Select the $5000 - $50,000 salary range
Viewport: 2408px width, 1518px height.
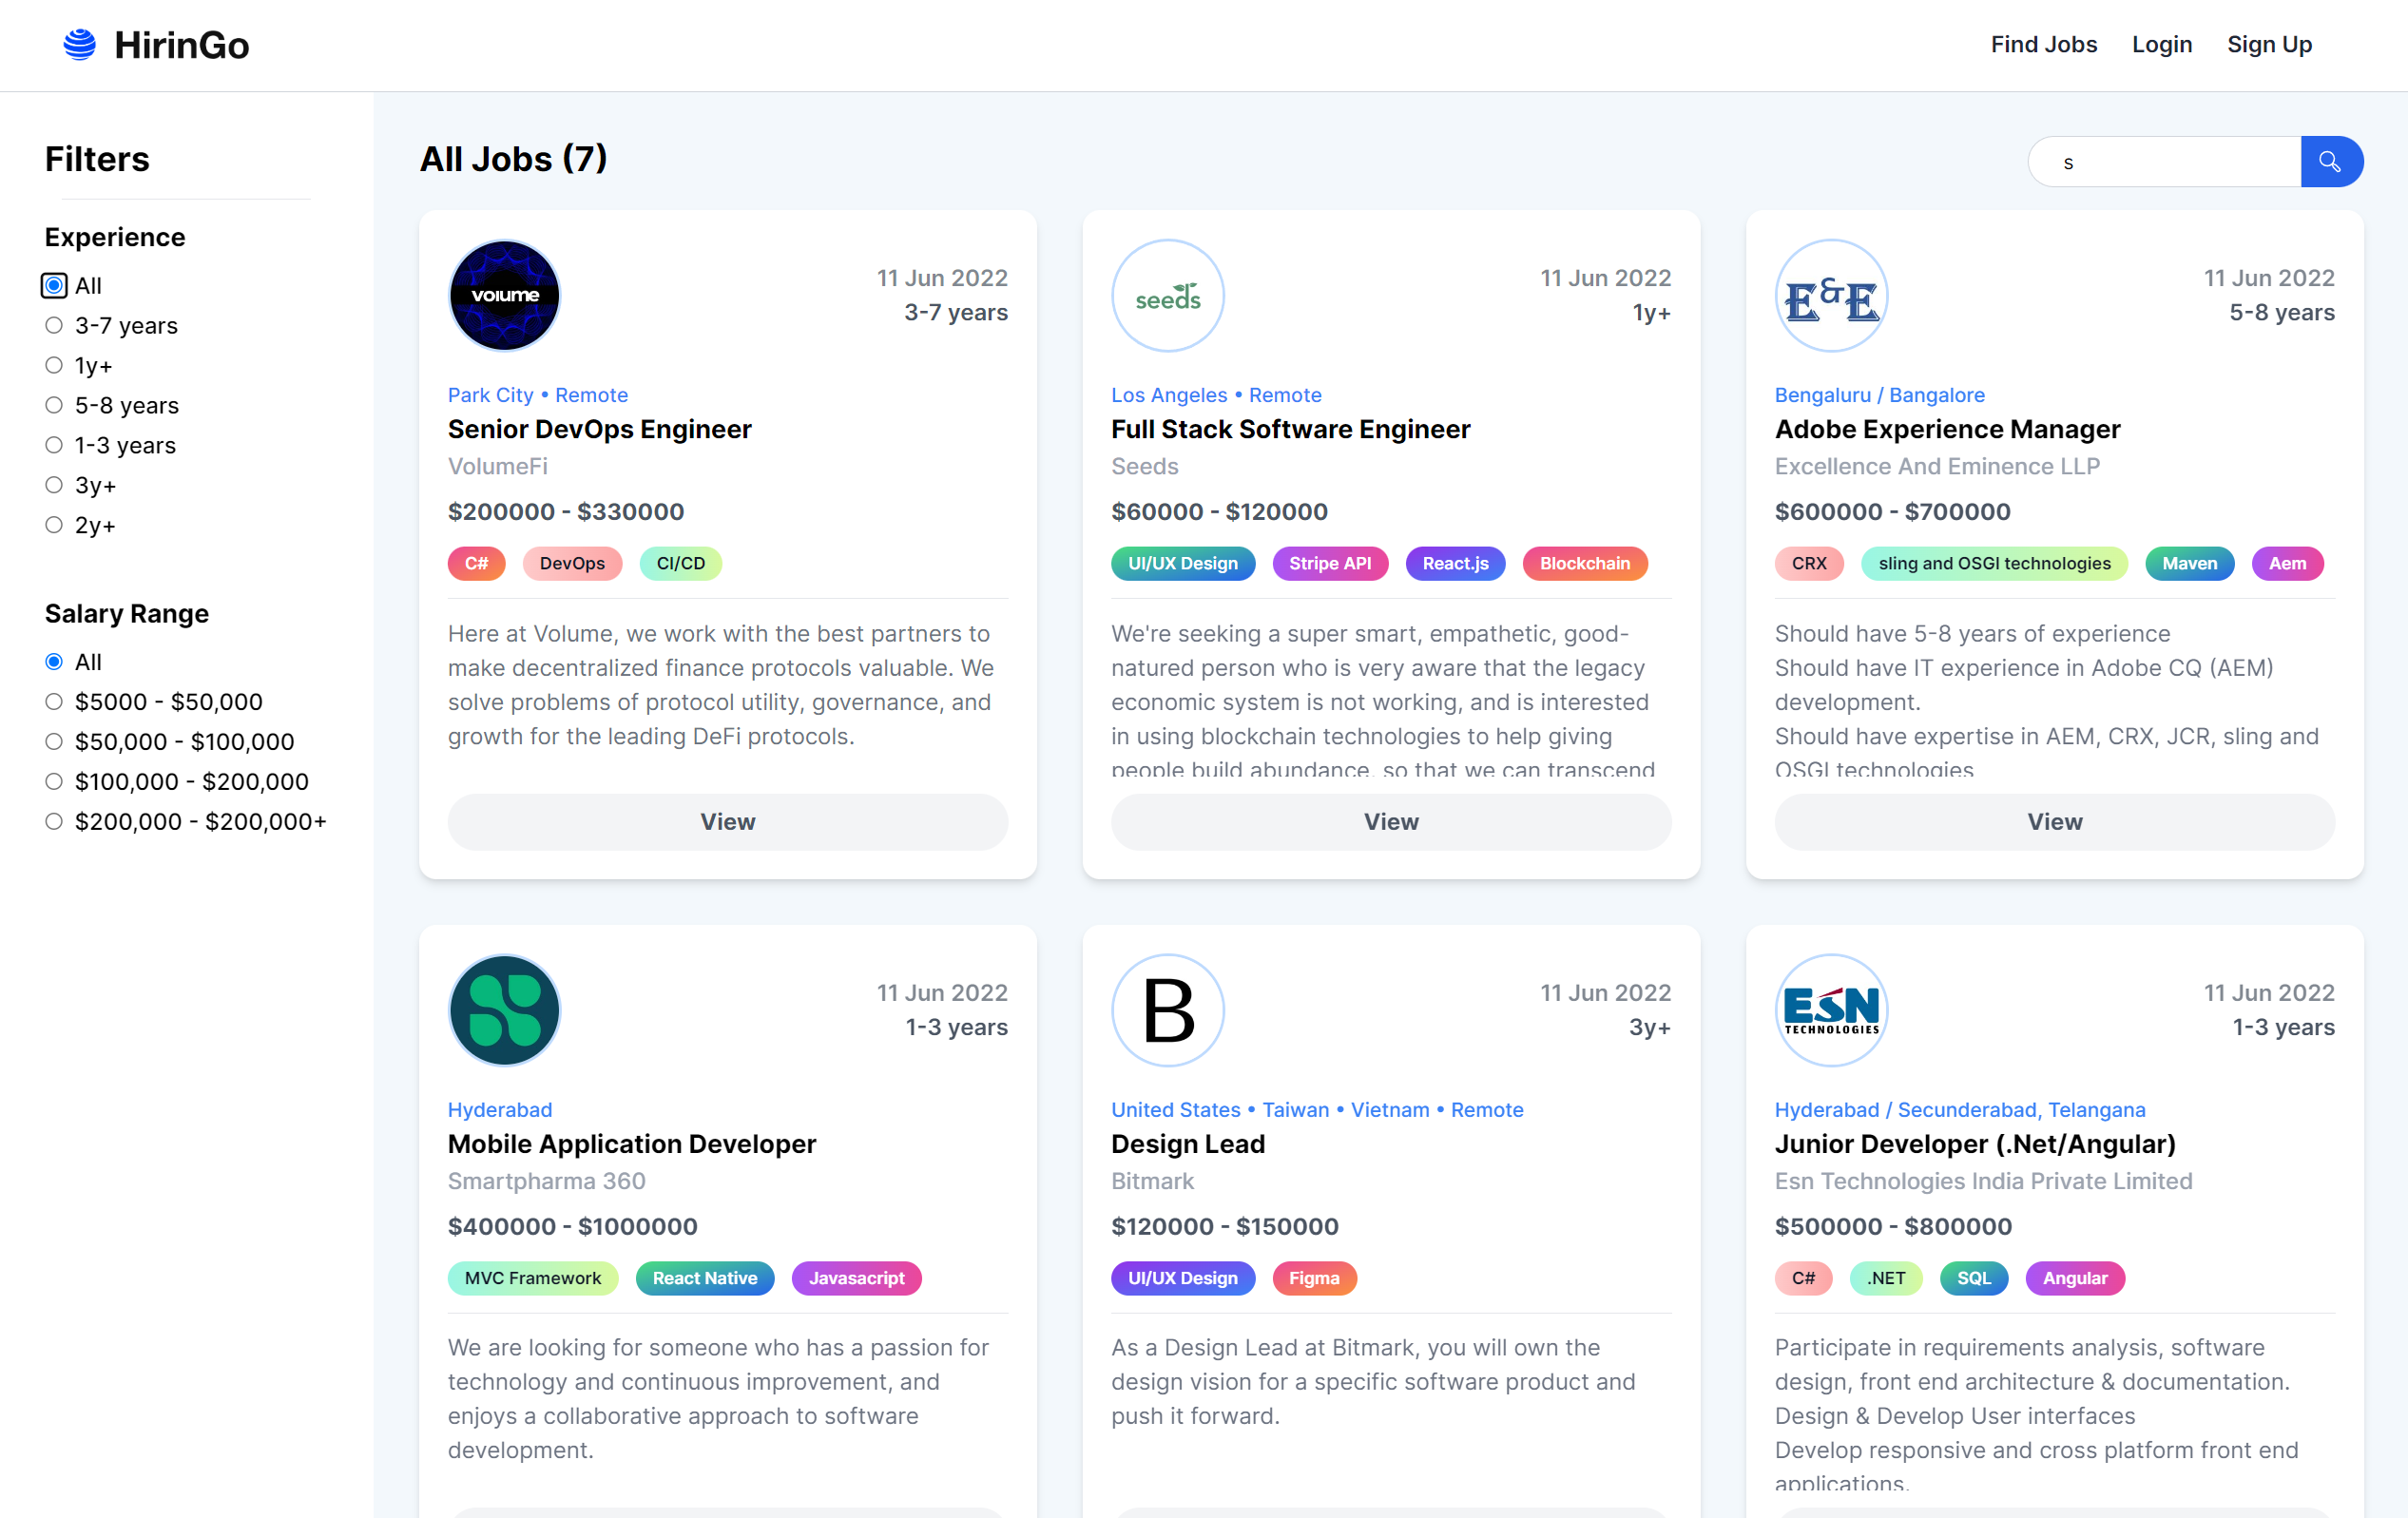click(x=53, y=701)
